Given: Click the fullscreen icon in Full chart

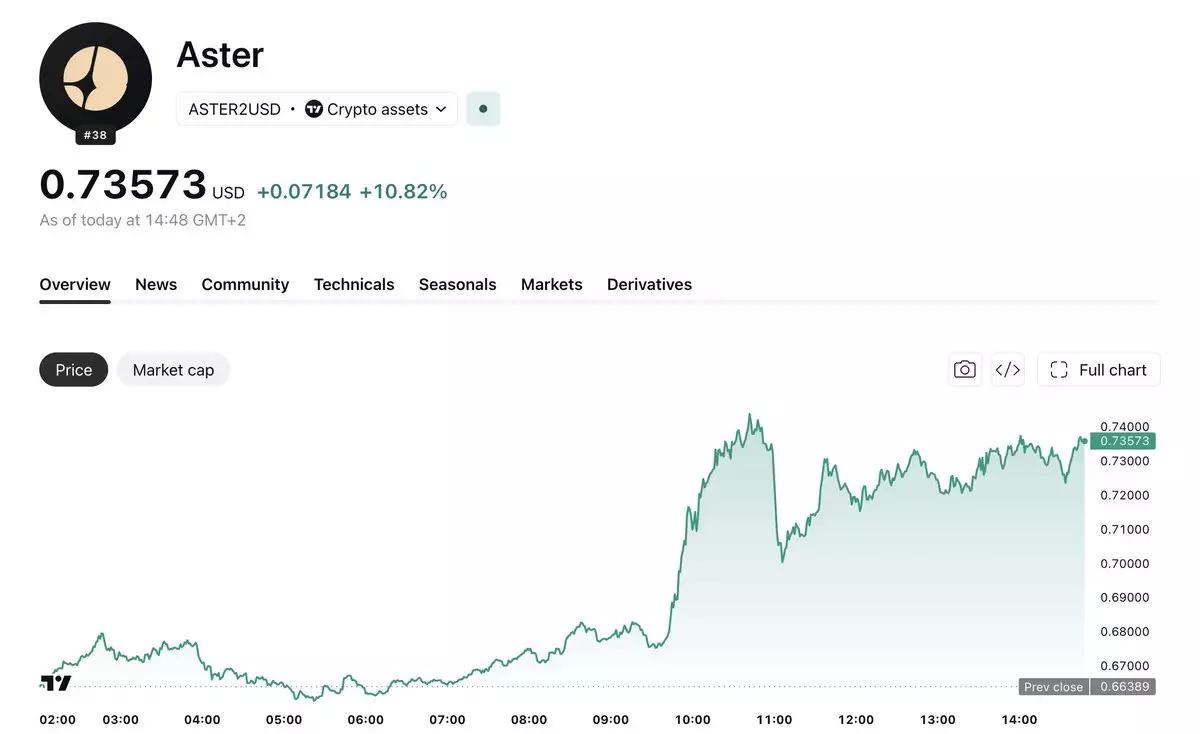Looking at the screenshot, I should [1059, 370].
